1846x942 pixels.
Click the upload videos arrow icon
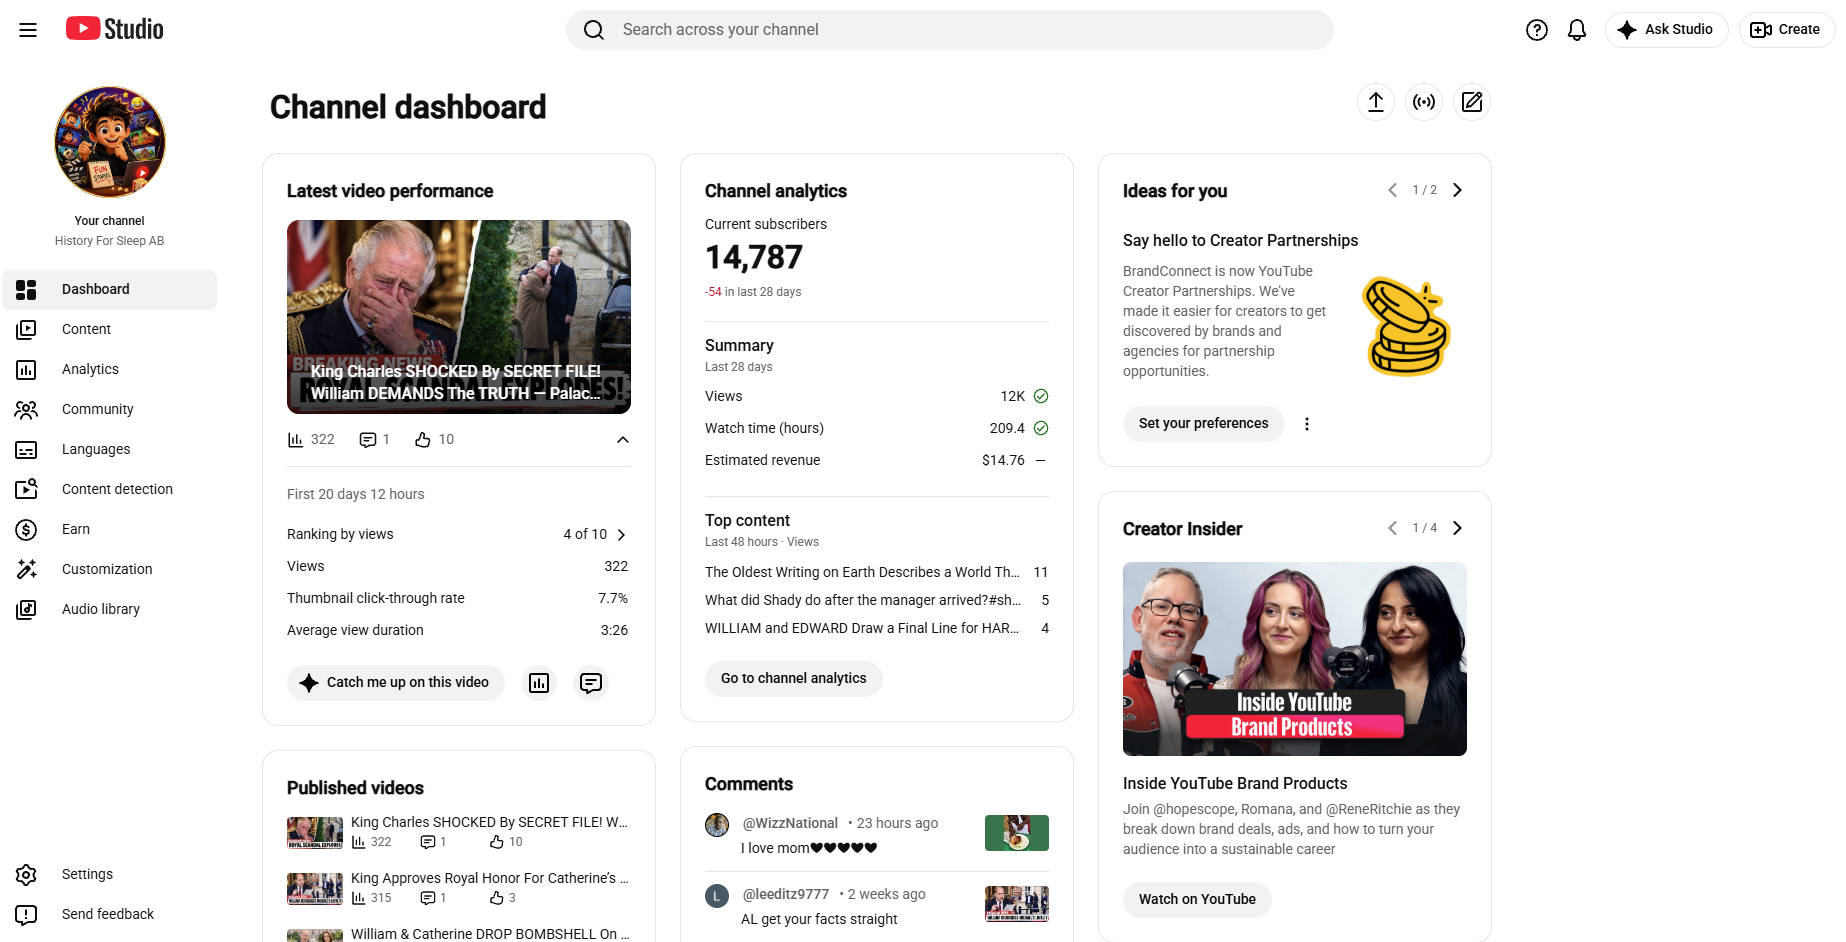point(1376,102)
